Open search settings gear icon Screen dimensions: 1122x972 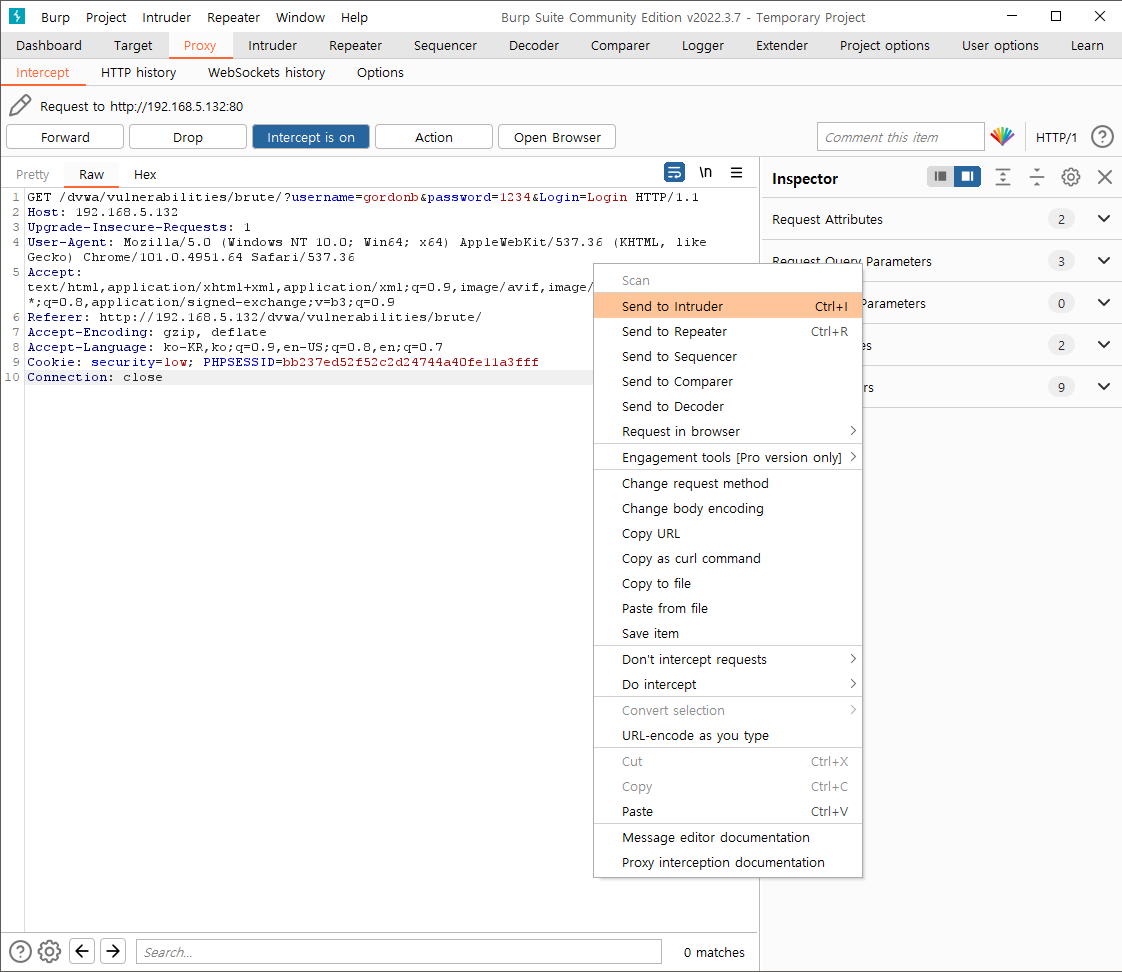point(49,951)
